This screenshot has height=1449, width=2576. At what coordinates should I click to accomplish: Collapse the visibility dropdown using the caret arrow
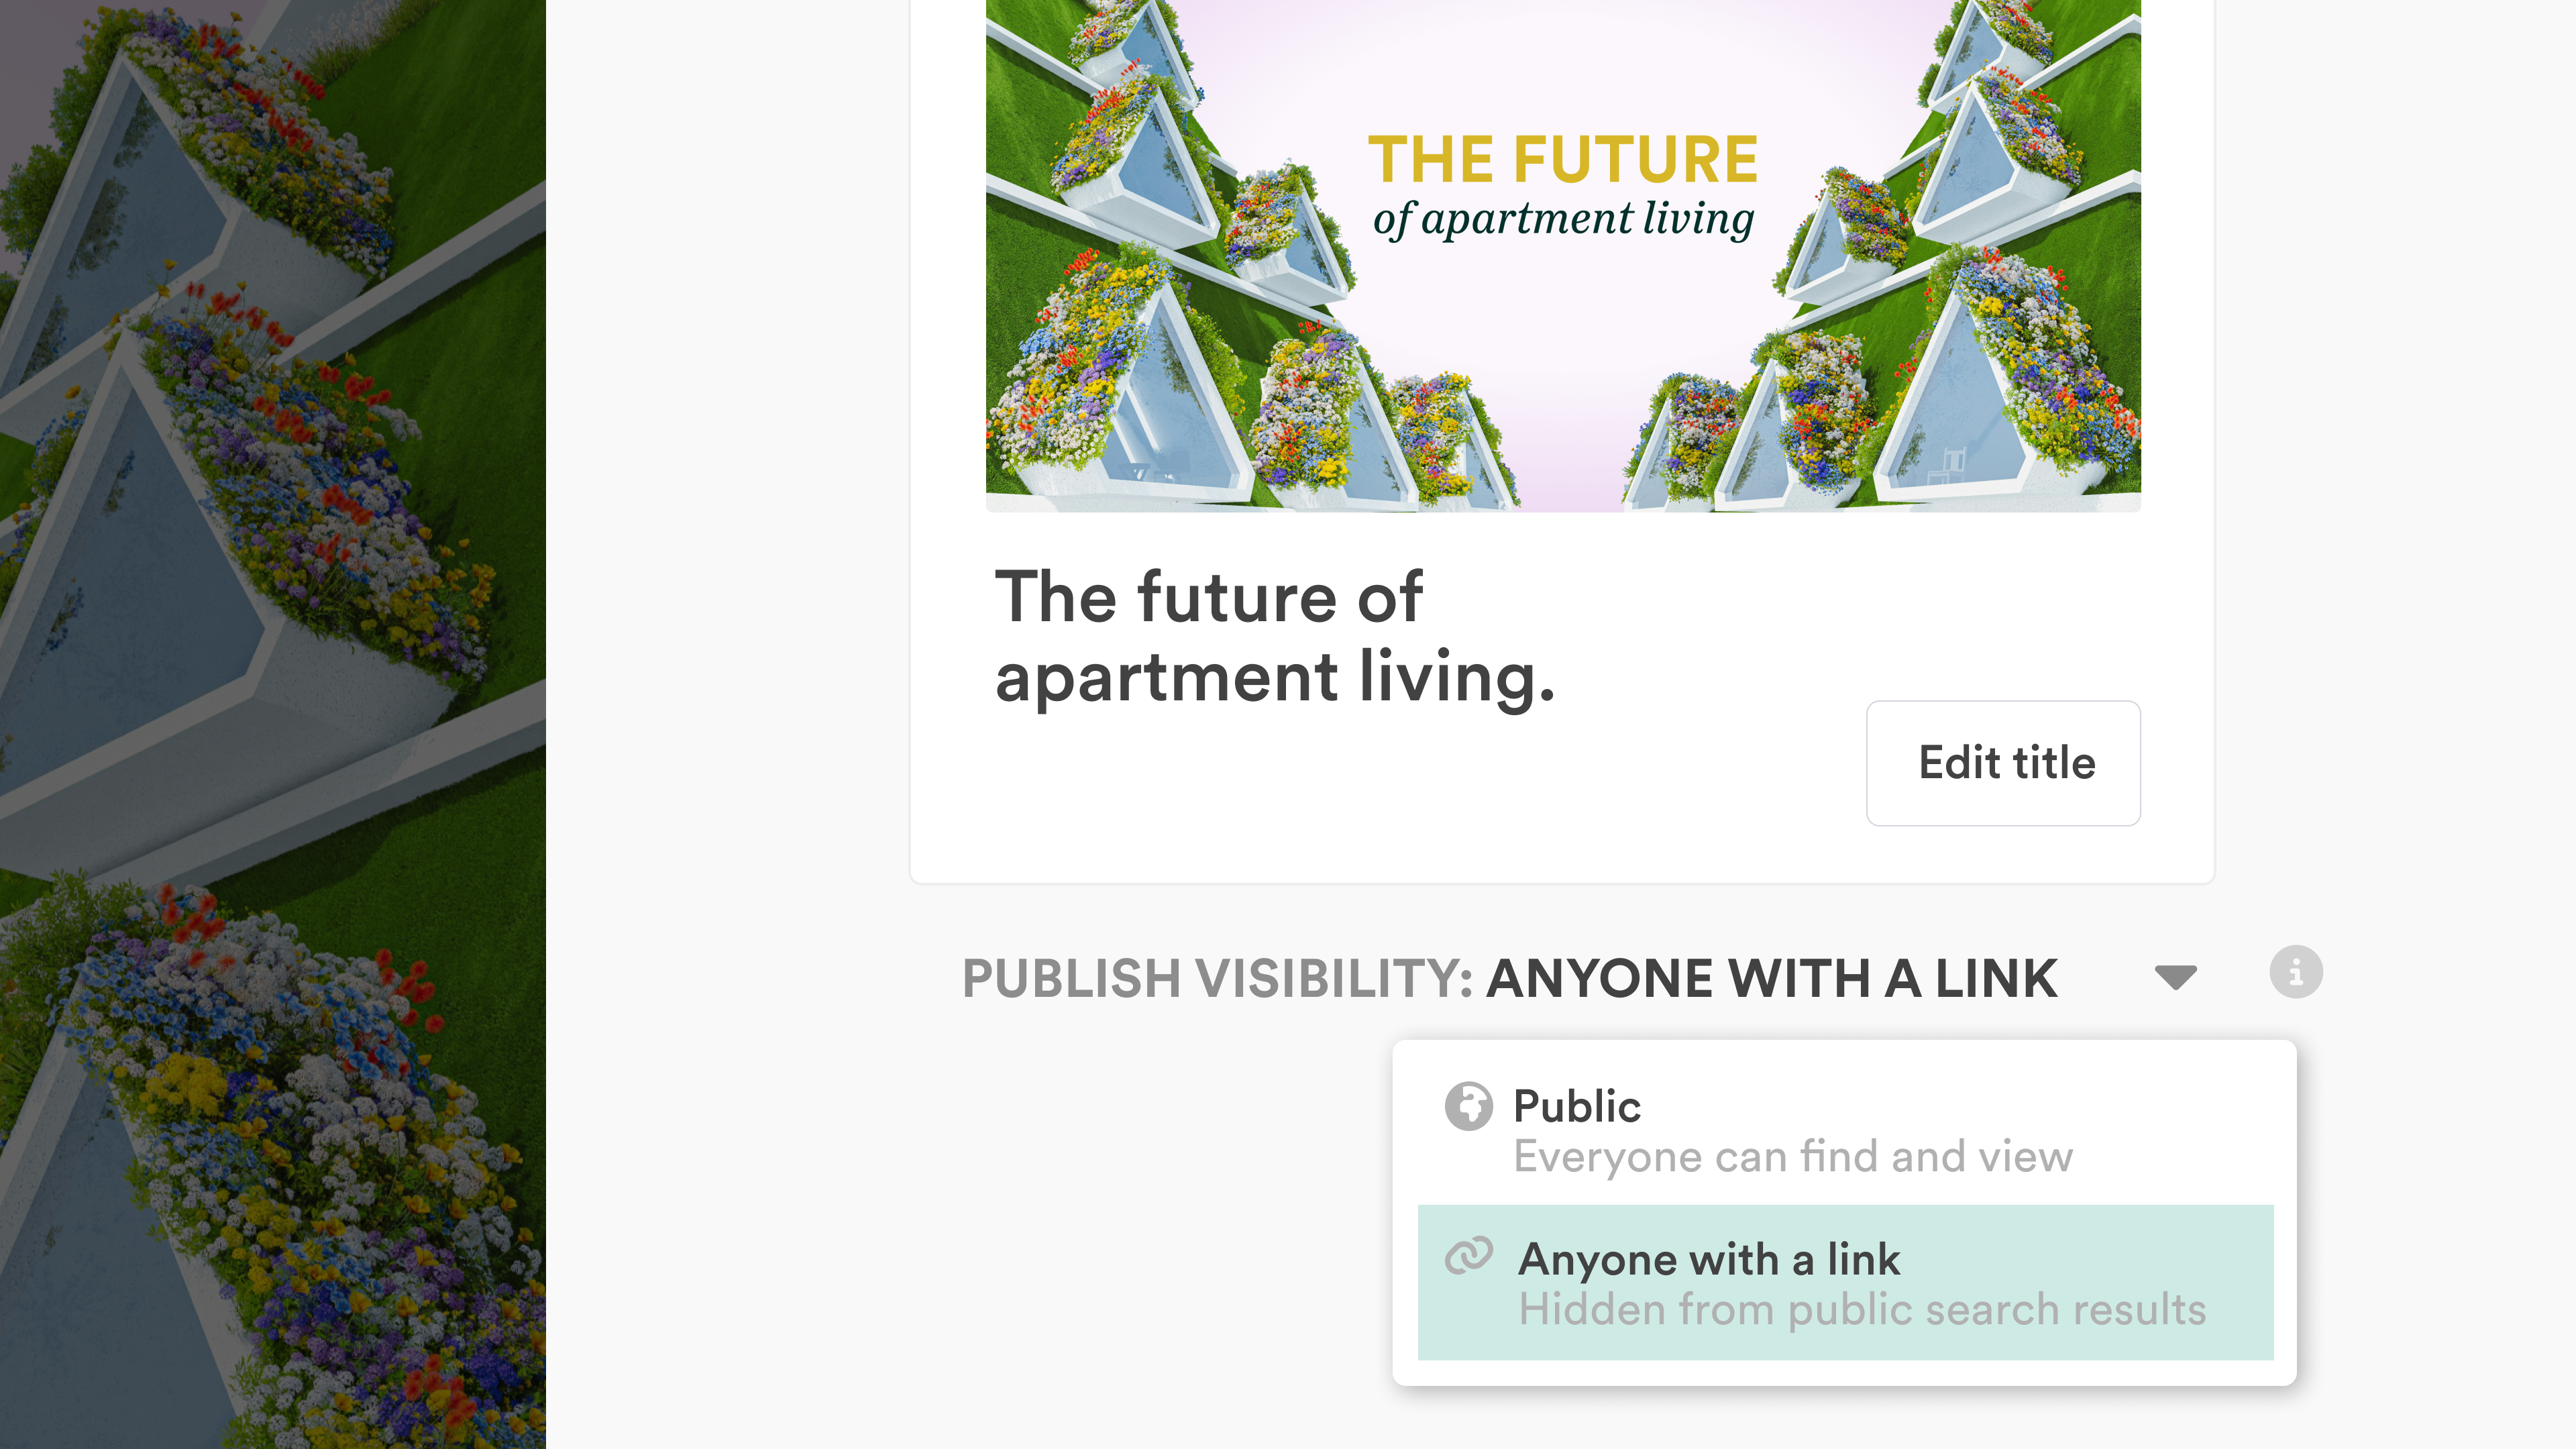coord(2175,976)
